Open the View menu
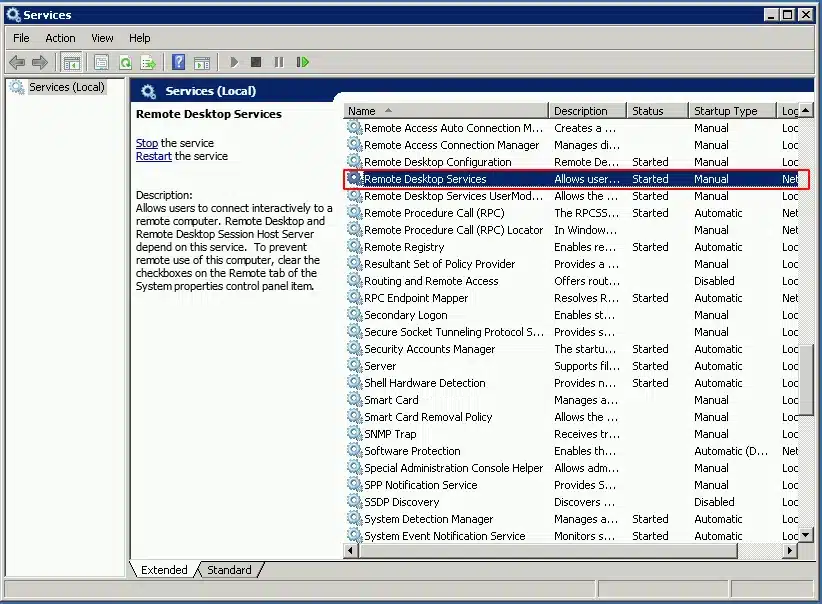 (102, 38)
